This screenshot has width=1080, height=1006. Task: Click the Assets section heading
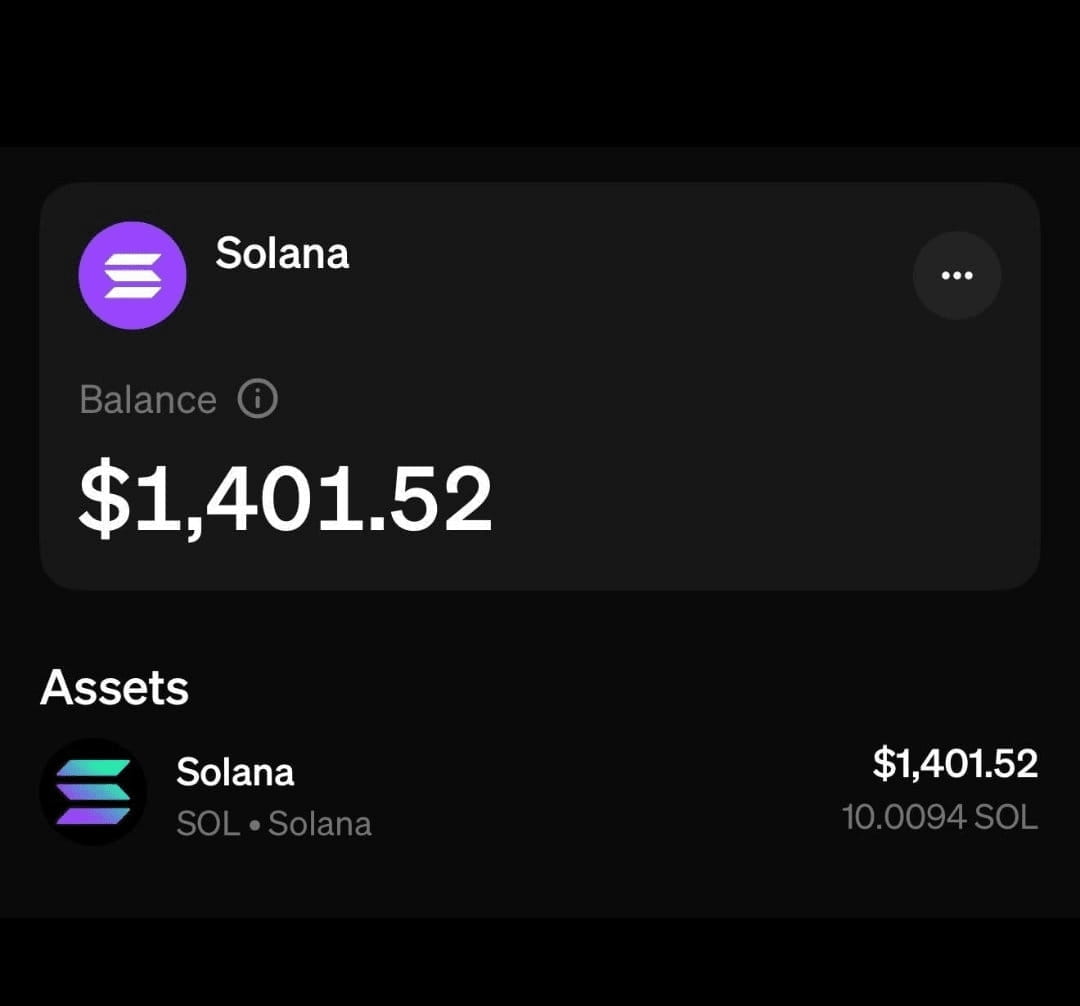[114, 687]
